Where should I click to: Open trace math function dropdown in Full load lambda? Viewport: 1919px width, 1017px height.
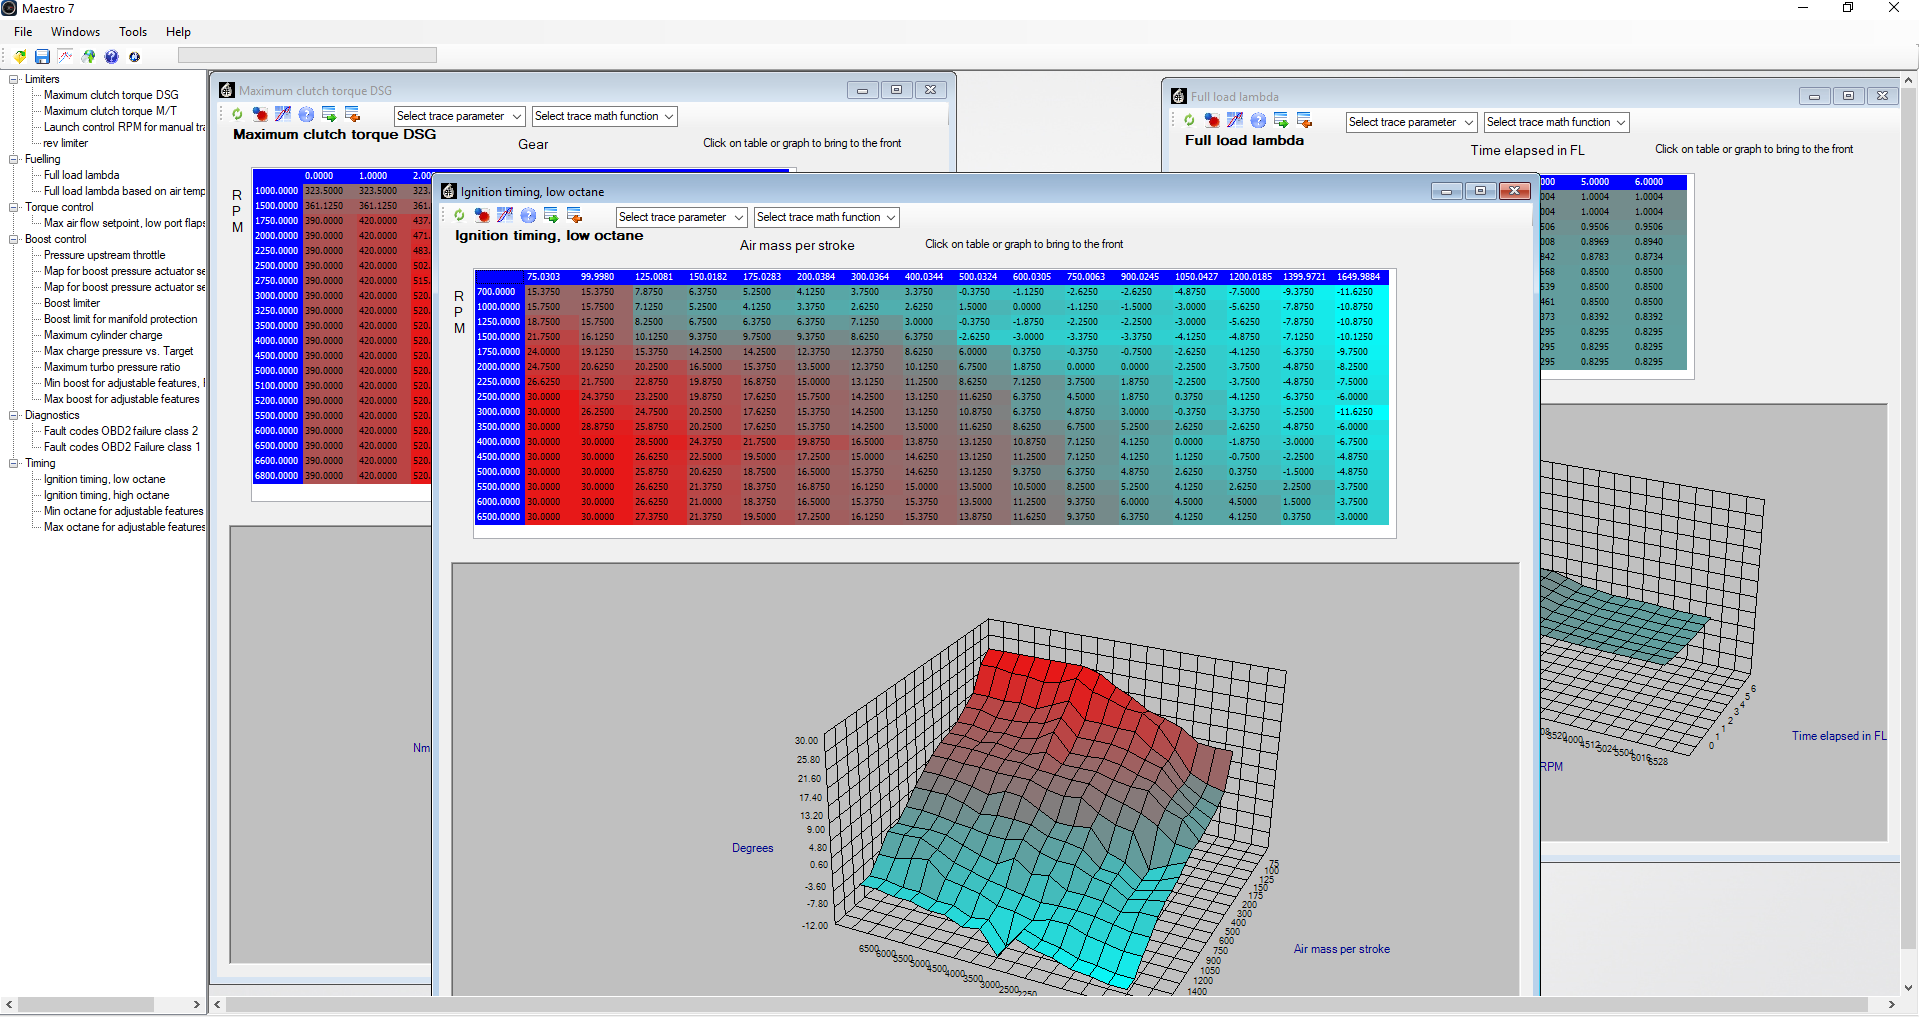tap(1556, 122)
